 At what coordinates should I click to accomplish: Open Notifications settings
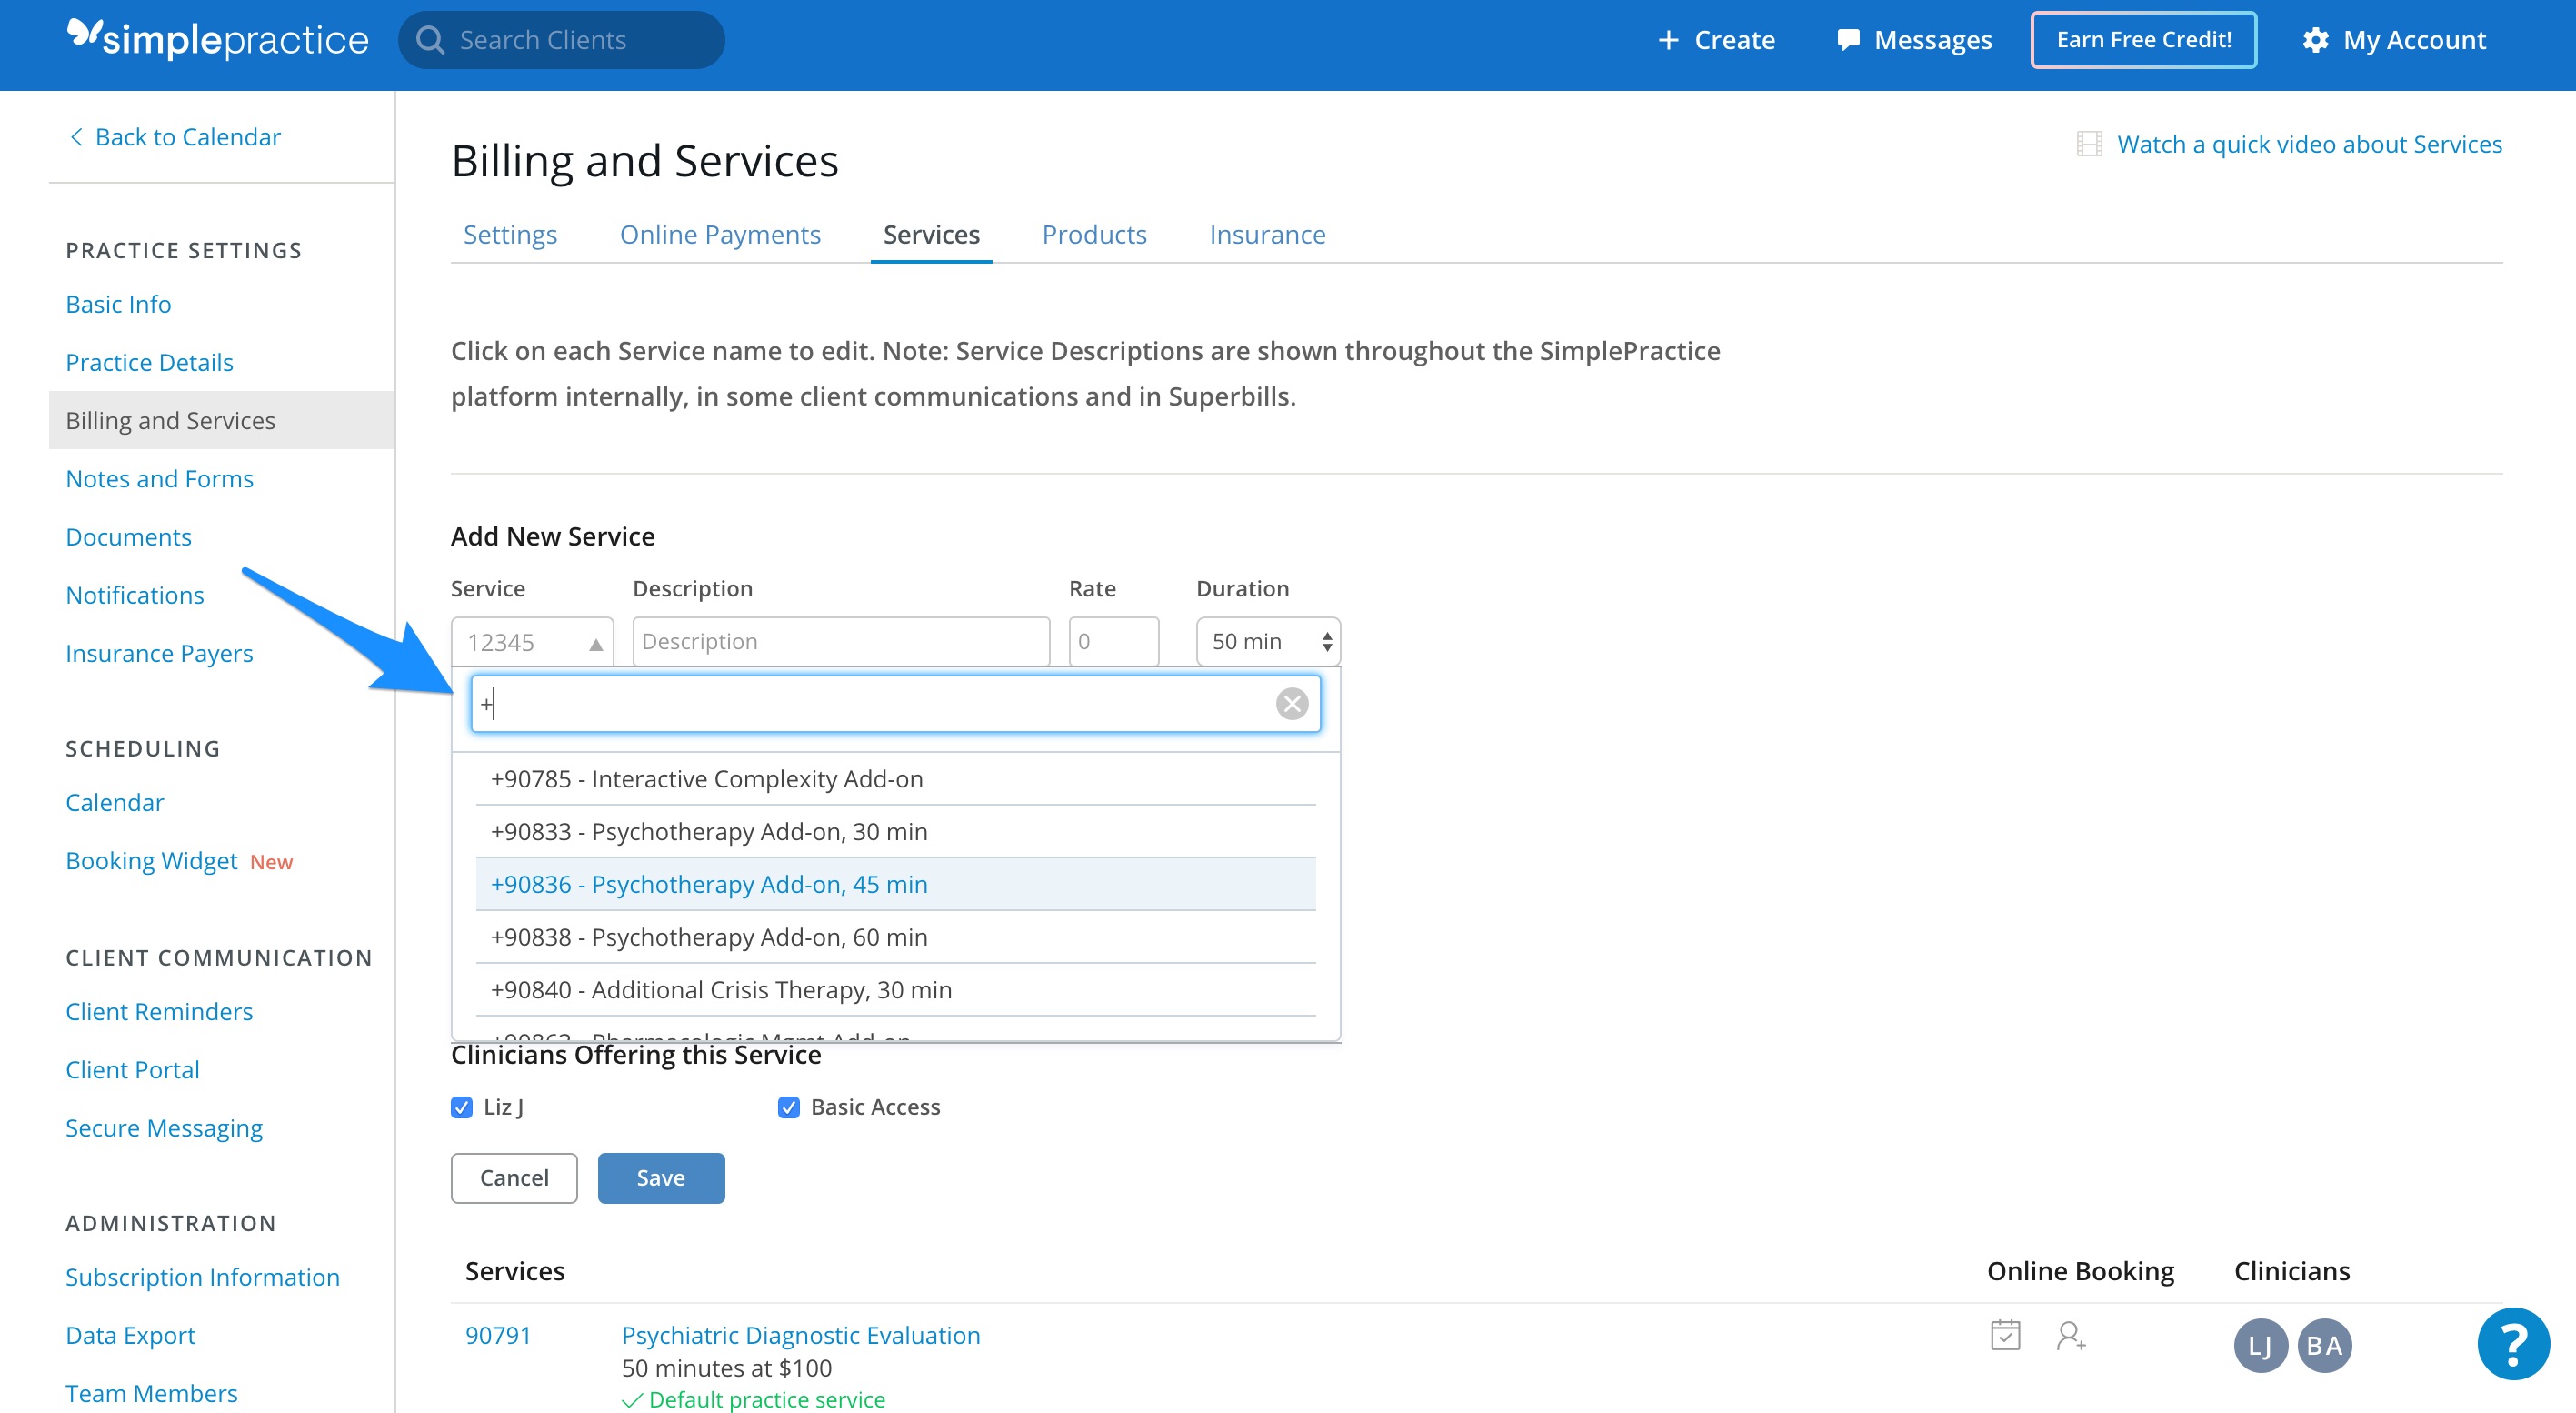coord(135,595)
